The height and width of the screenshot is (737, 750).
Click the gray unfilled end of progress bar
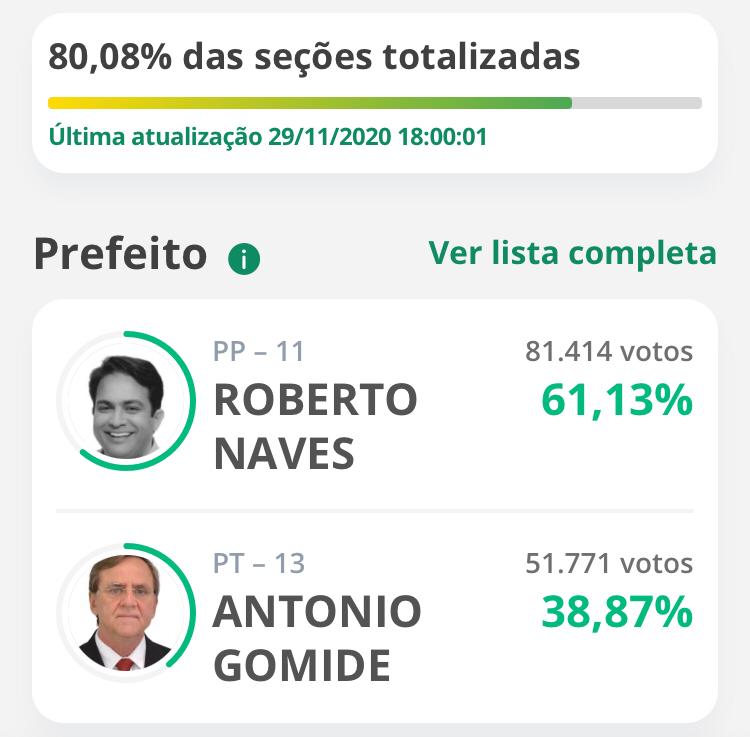pyautogui.click(x=637, y=103)
